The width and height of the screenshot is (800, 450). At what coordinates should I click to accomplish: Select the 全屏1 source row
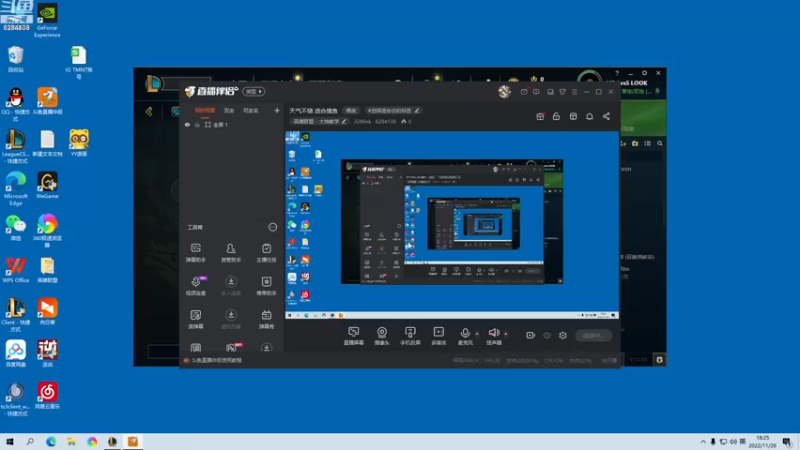[232, 124]
